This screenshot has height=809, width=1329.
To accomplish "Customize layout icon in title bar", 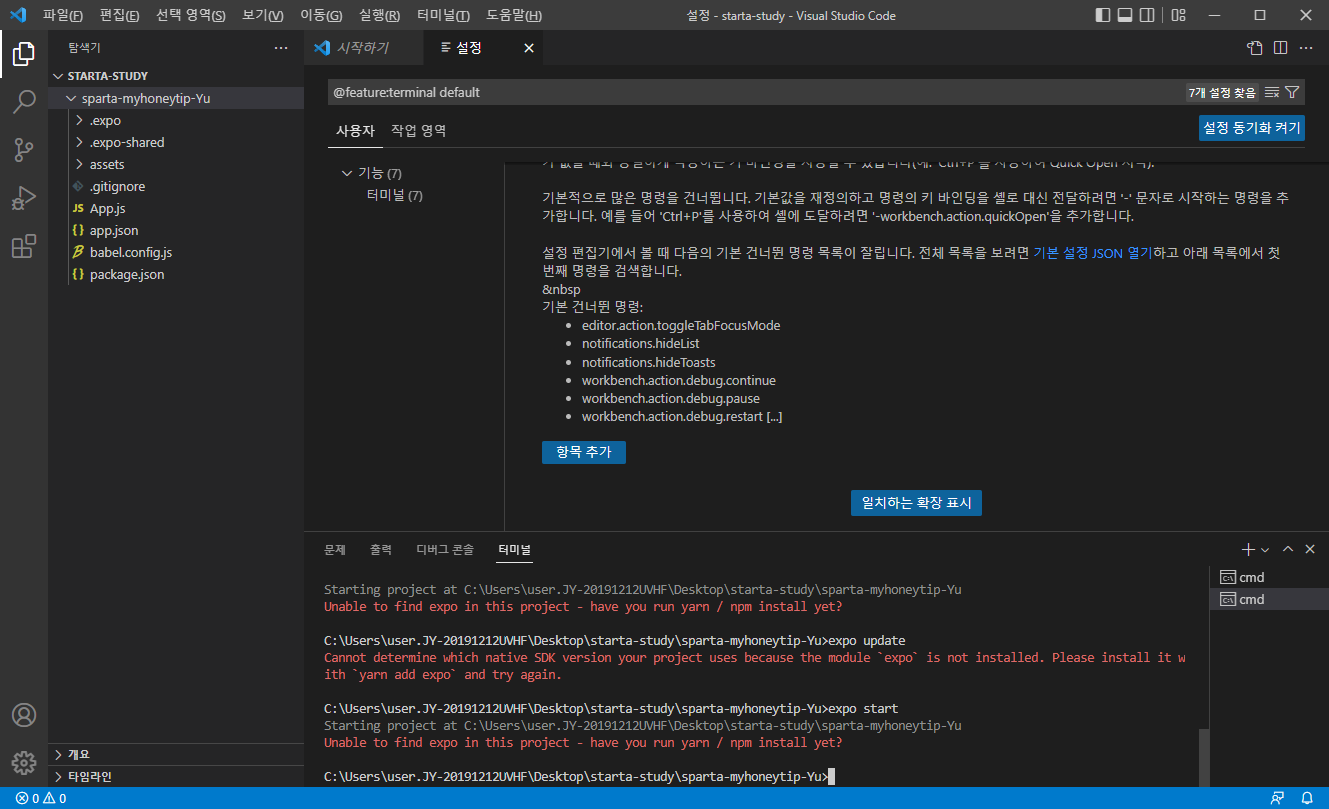I will click(x=1179, y=15).
